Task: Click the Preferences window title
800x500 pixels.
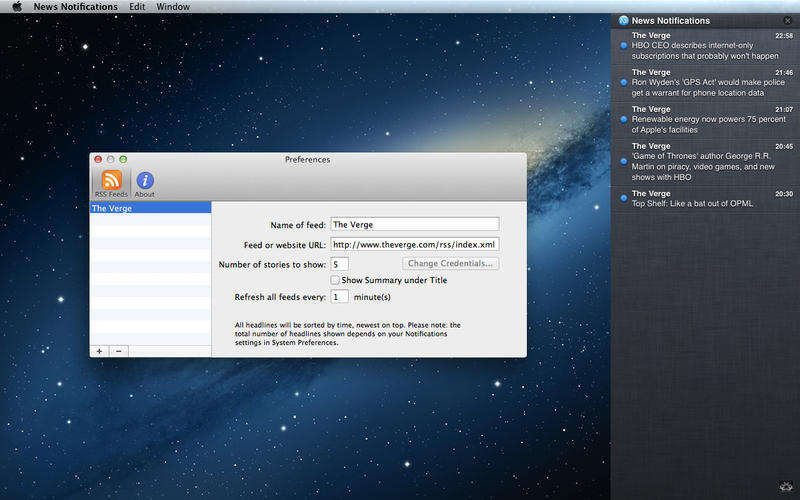Action: pos(307,159)
